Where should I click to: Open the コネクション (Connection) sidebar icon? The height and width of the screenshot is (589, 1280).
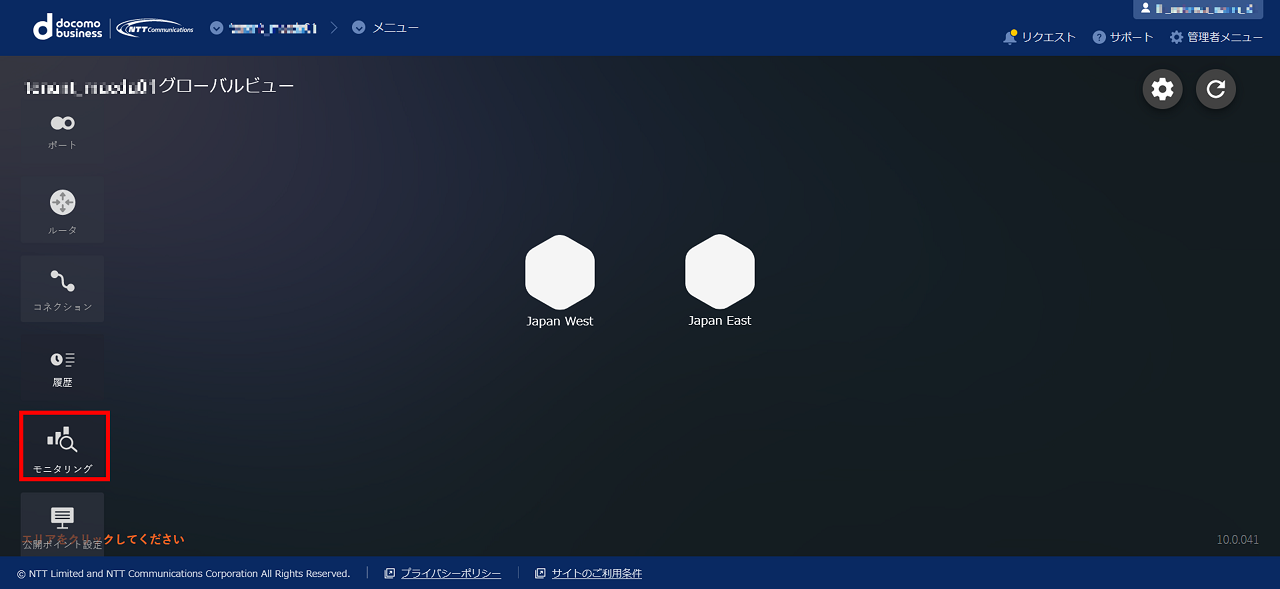pyautogui.click(x=62, y=289)
